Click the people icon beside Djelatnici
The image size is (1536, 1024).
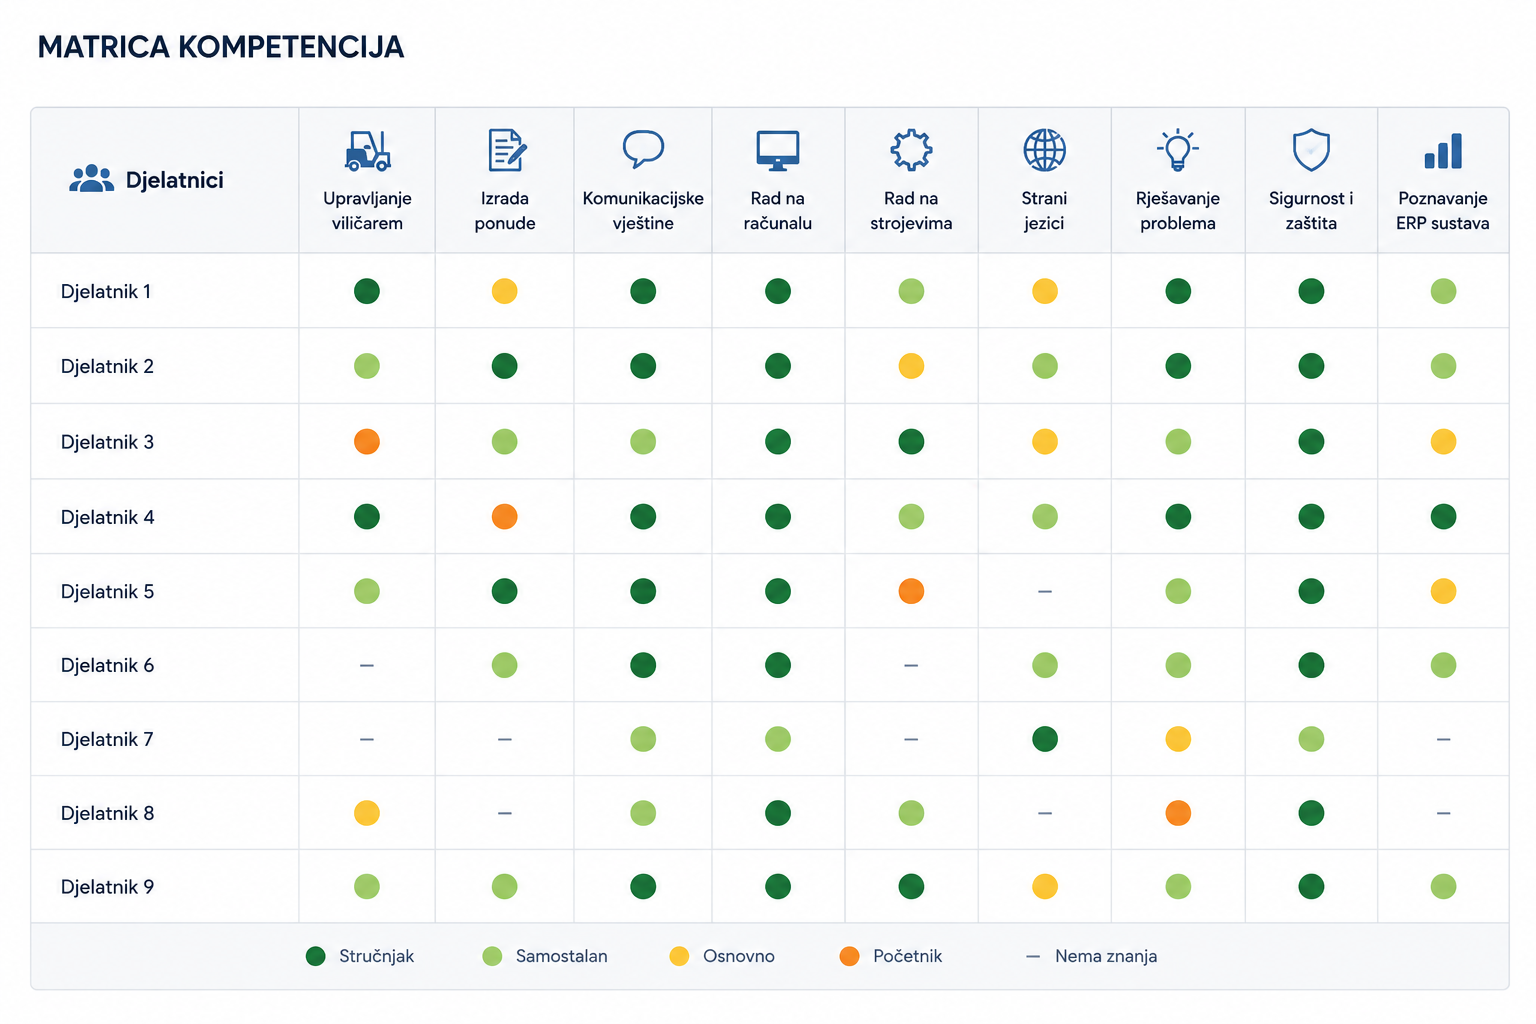(92, 179)
